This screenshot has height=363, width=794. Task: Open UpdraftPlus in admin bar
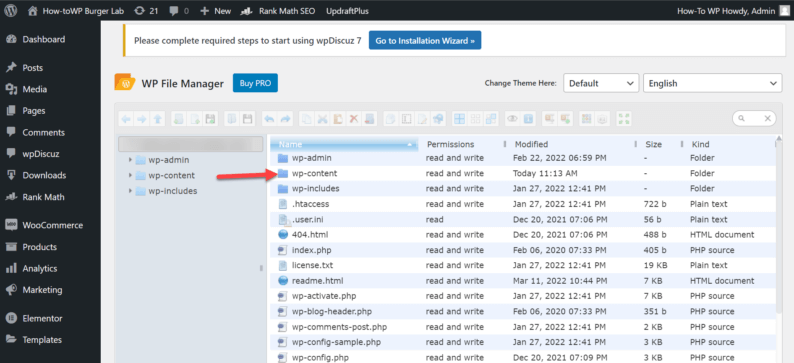347,11
